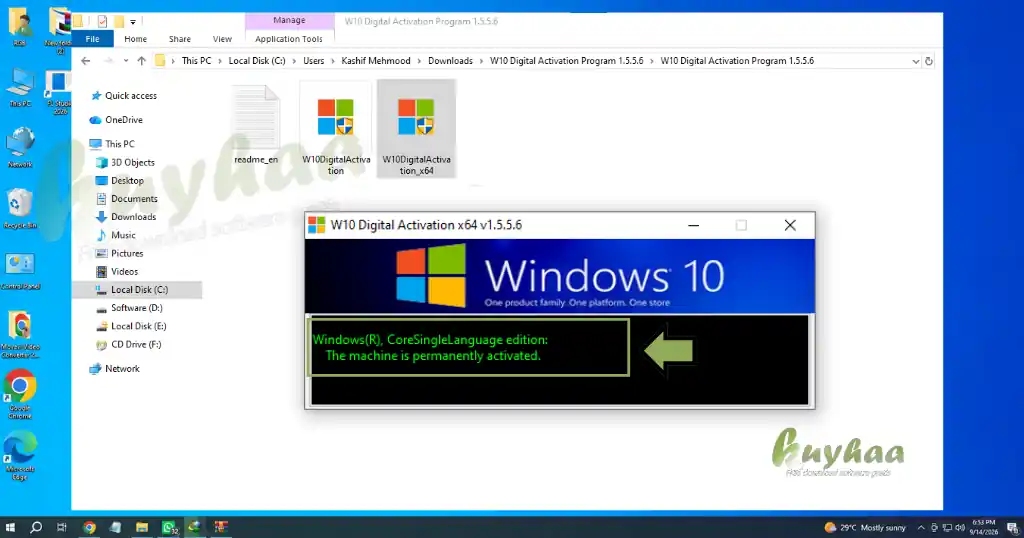
Task: Click the volume speaker tray icon
Action: pyautogui.click(x=959, y=528)
